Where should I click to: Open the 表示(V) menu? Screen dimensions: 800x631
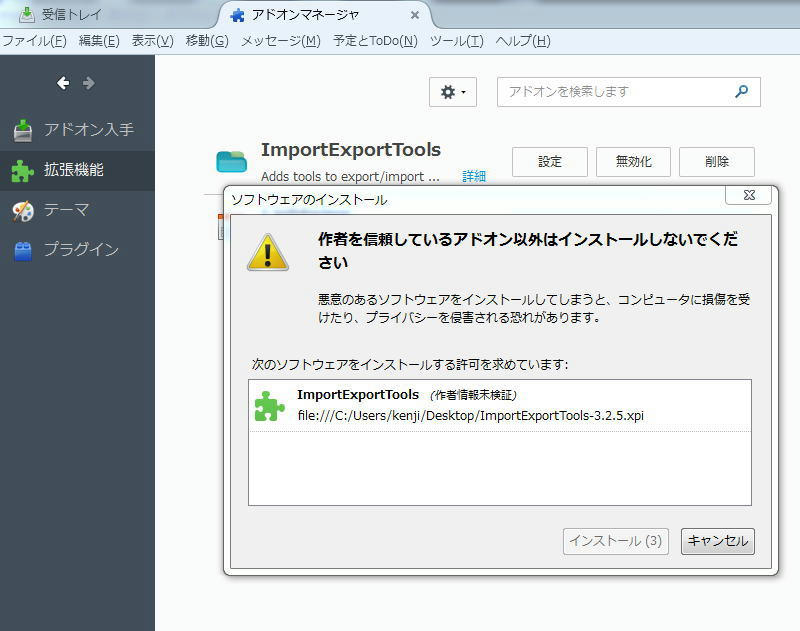pyautogui.click(x=153, y=41)
